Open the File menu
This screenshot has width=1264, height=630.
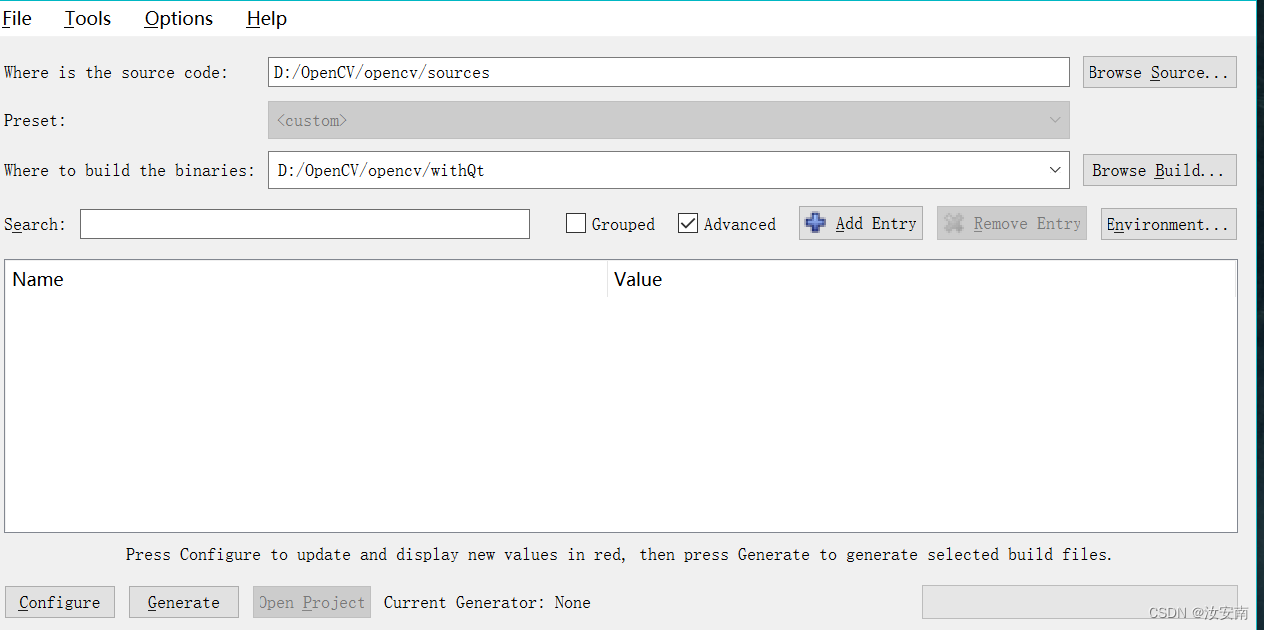click(x=16, y=18)
